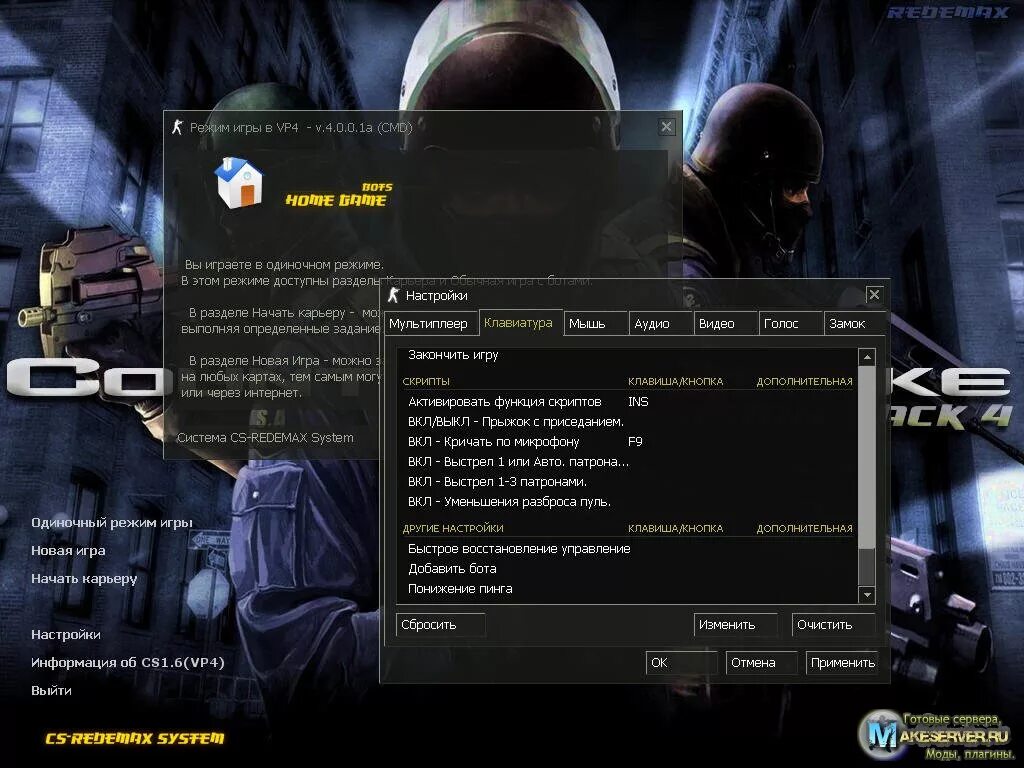Open Информация об CS1.6(VP4) menu item
The width and height of the screenshot is (1024, 768).
pyautogui.click(x=128, y=662)
